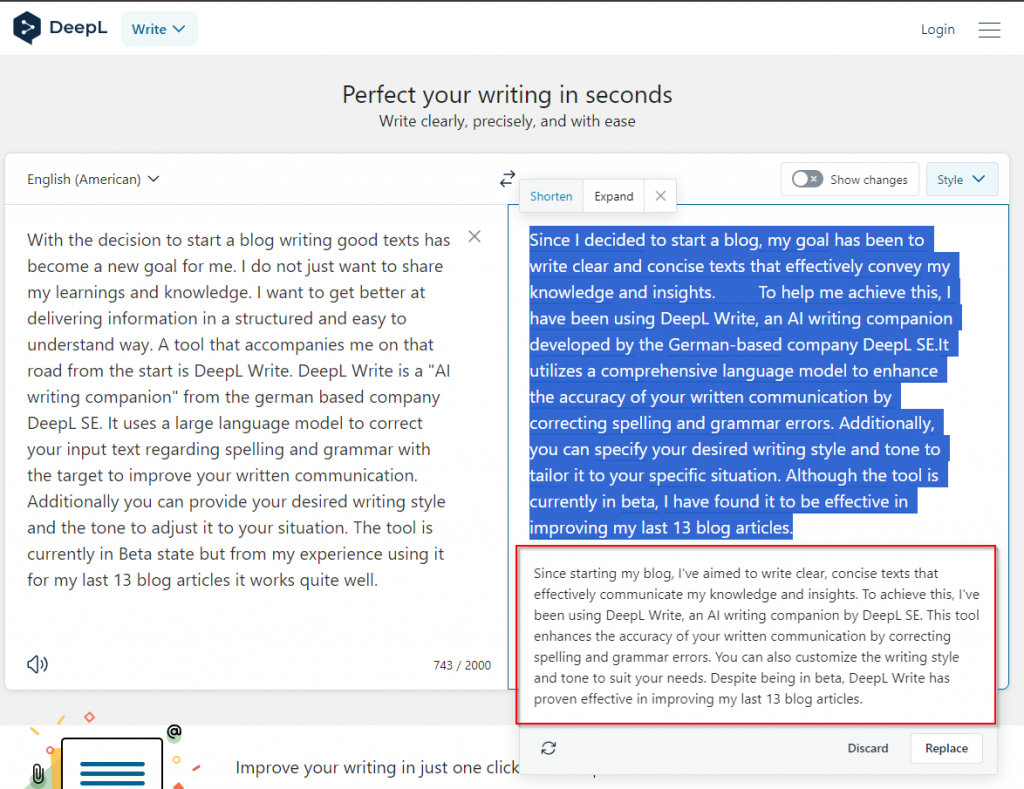Click inside the source text input area
This screenshot has width=1024, height=789.
(240, 410)
